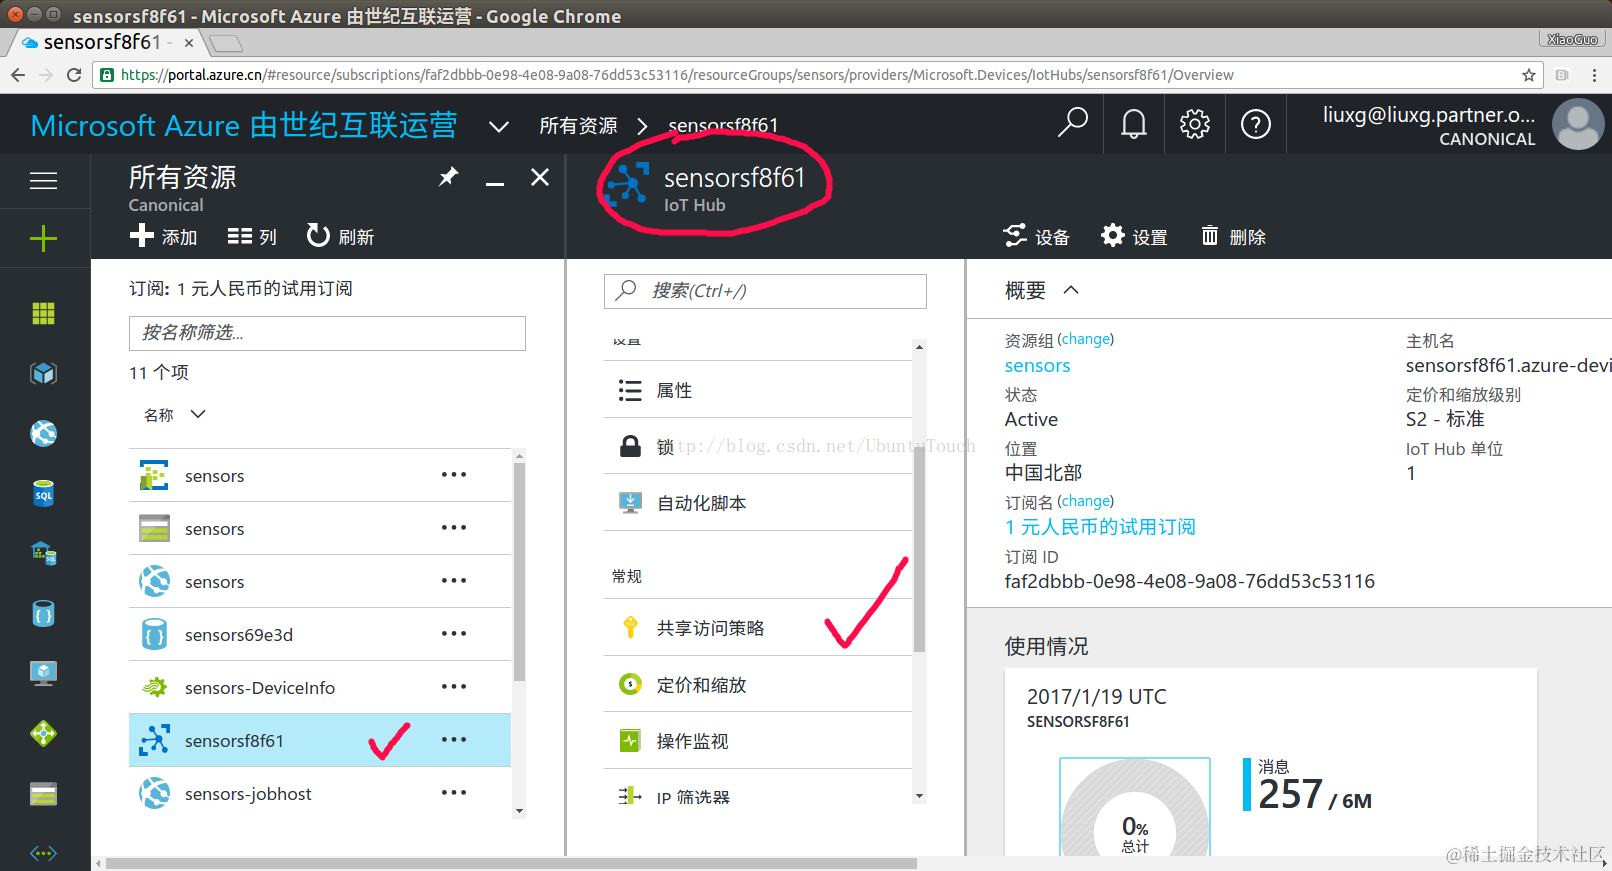Open the All resources (所有资源) breadcrumb
The width and height of the screenshot is (1612, 871).
[x=578, y=126]
